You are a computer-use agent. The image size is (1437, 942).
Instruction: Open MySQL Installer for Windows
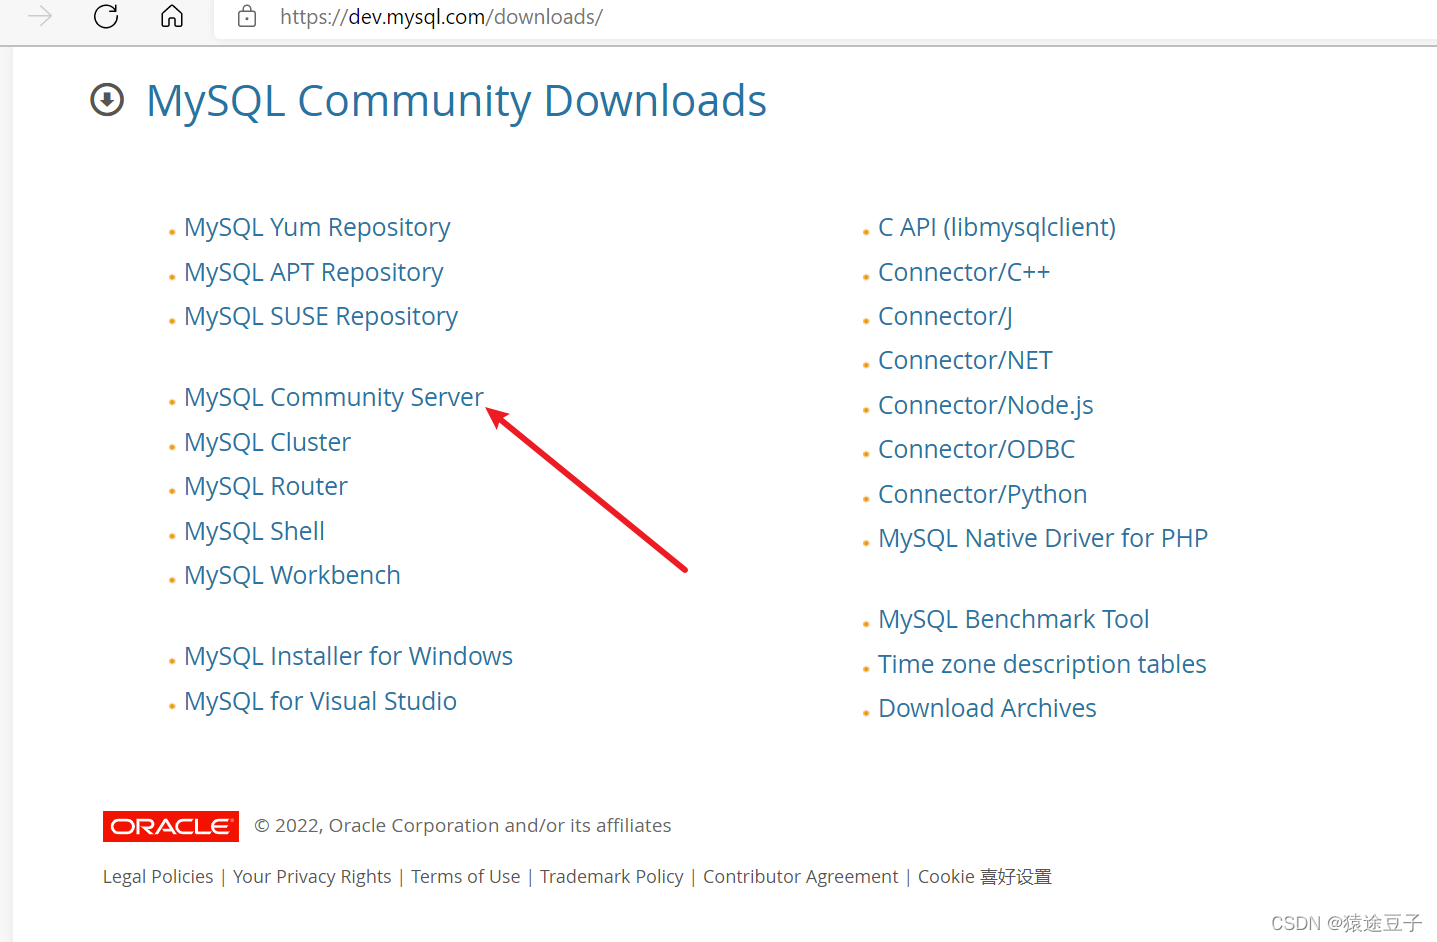(348, 657)
